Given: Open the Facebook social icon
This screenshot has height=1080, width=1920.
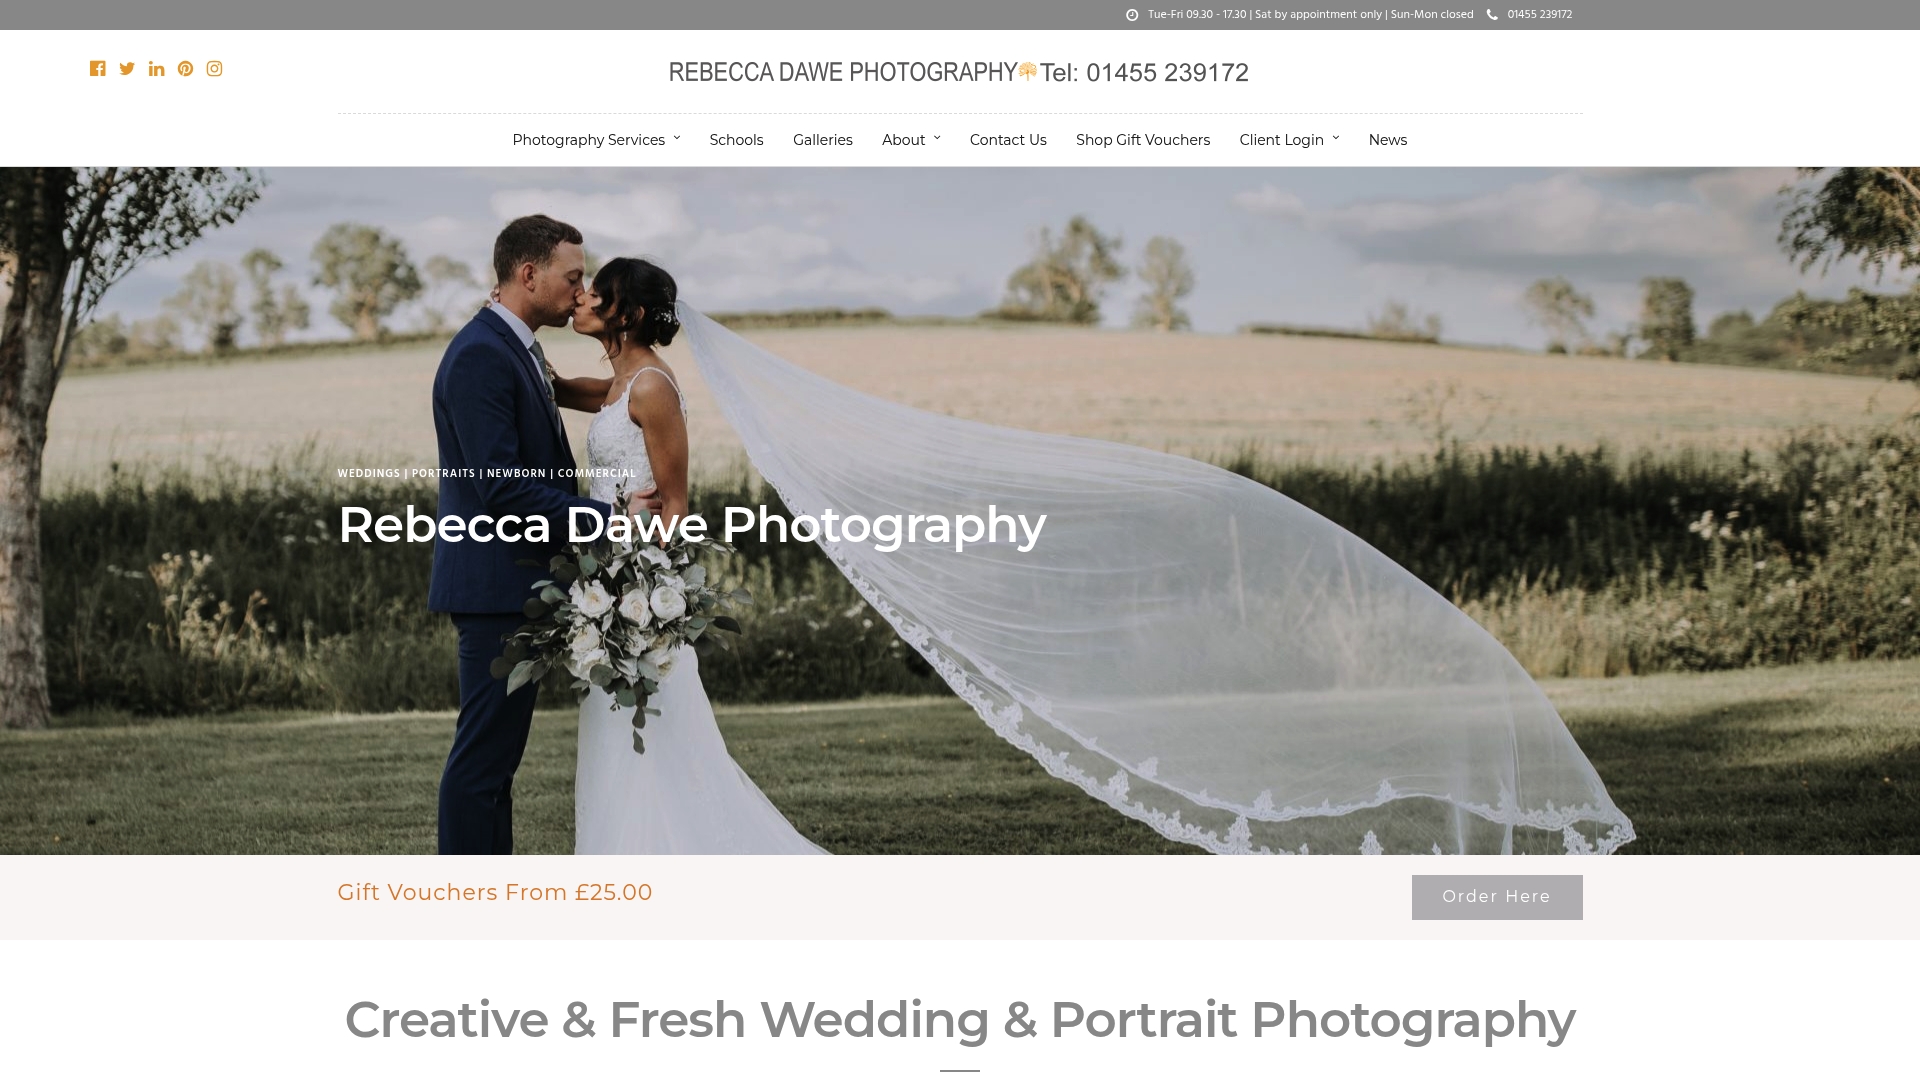Looking at the screenshot, I should pos(97,69).
